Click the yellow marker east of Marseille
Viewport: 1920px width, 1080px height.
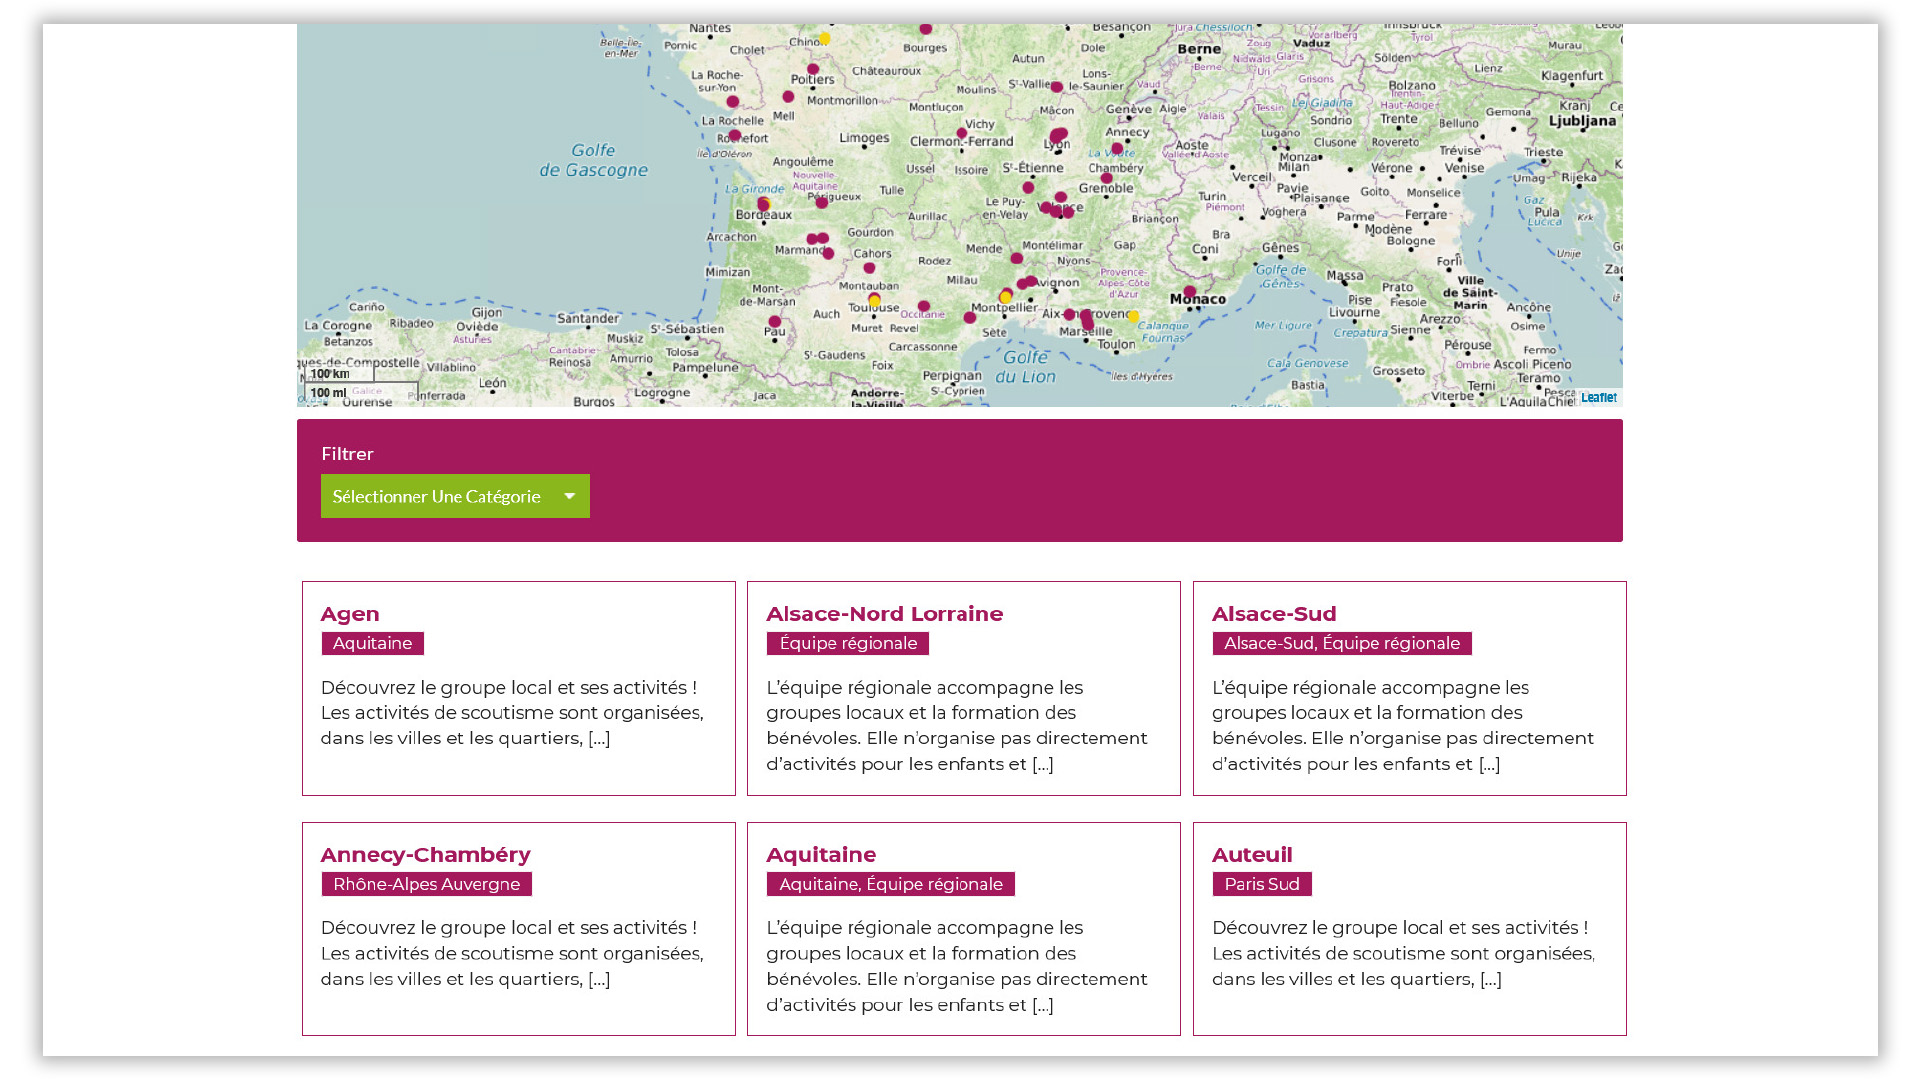(x=1133, y=317)
